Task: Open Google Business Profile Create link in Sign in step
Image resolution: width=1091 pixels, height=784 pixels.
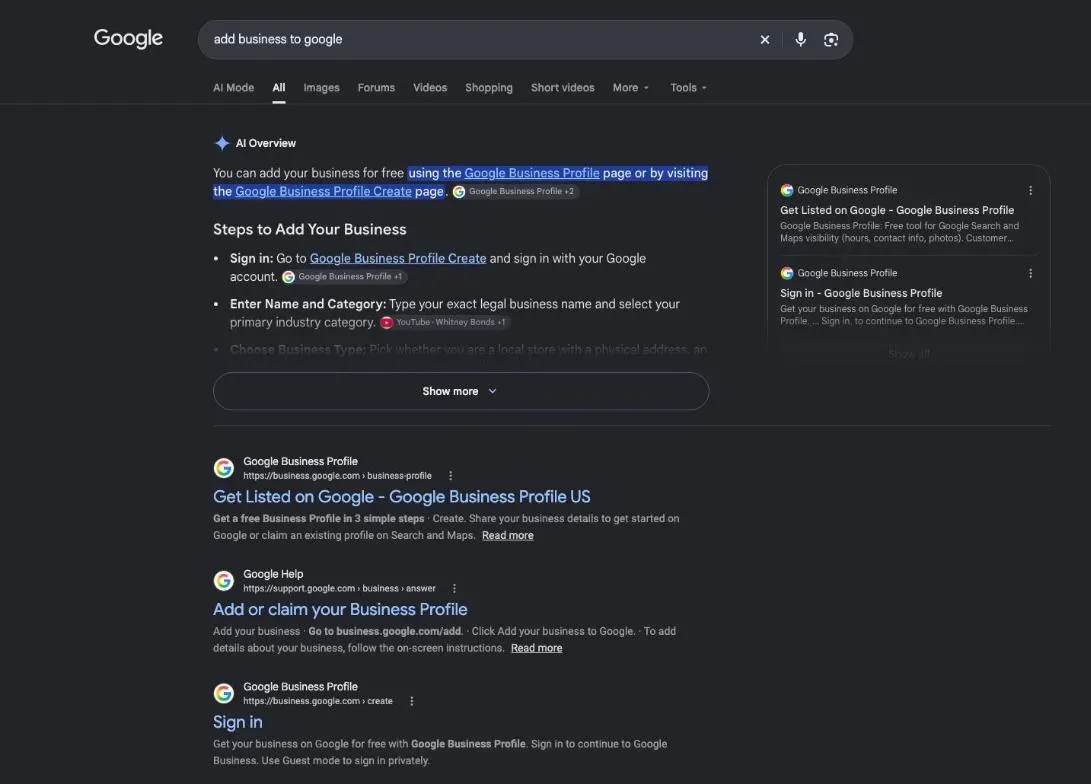Action: [398, 259]
